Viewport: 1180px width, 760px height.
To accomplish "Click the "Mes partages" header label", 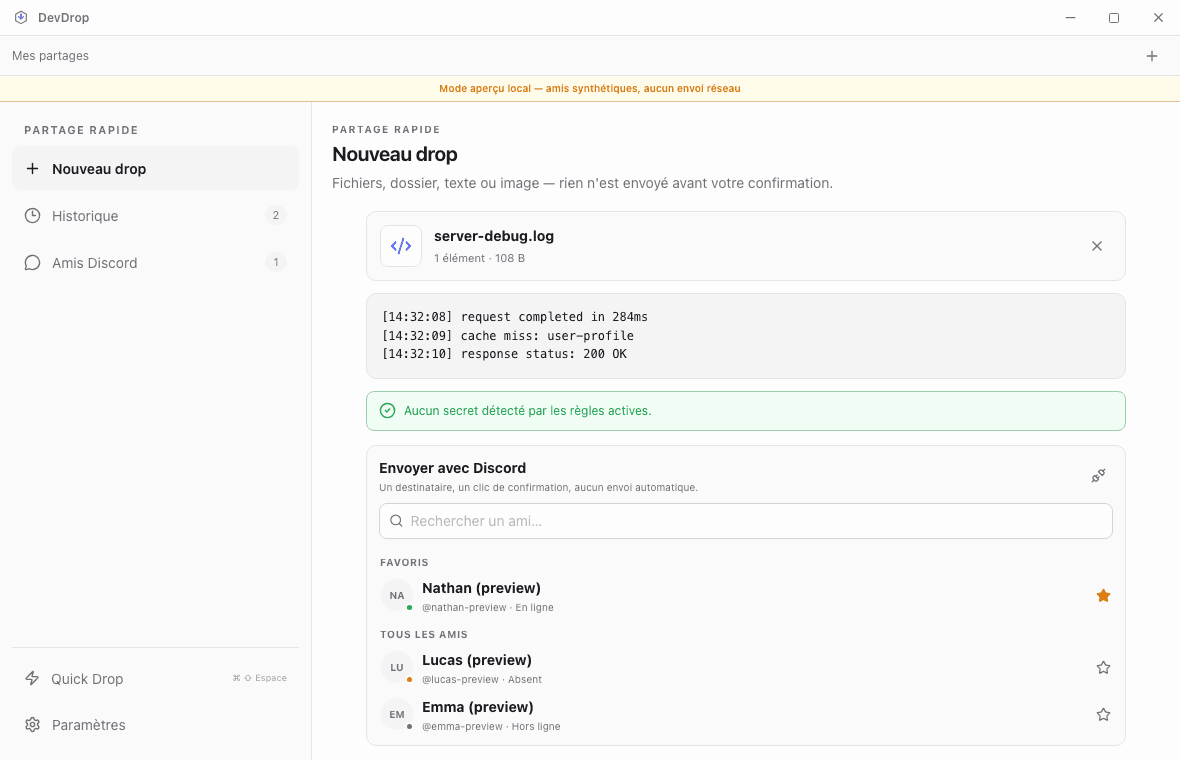I will [x=50, y=56].
